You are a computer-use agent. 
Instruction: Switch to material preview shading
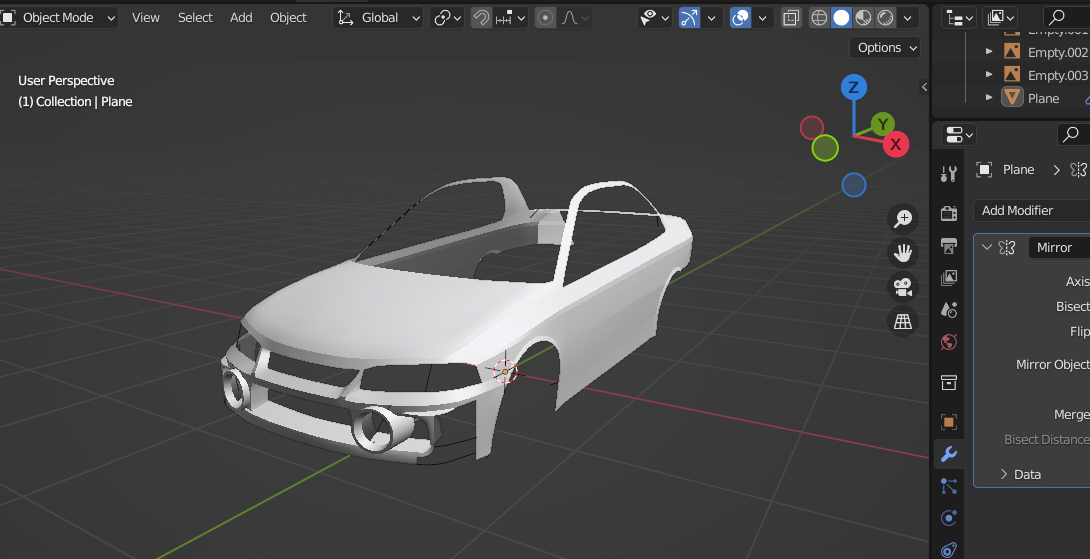tap(863, 18)
